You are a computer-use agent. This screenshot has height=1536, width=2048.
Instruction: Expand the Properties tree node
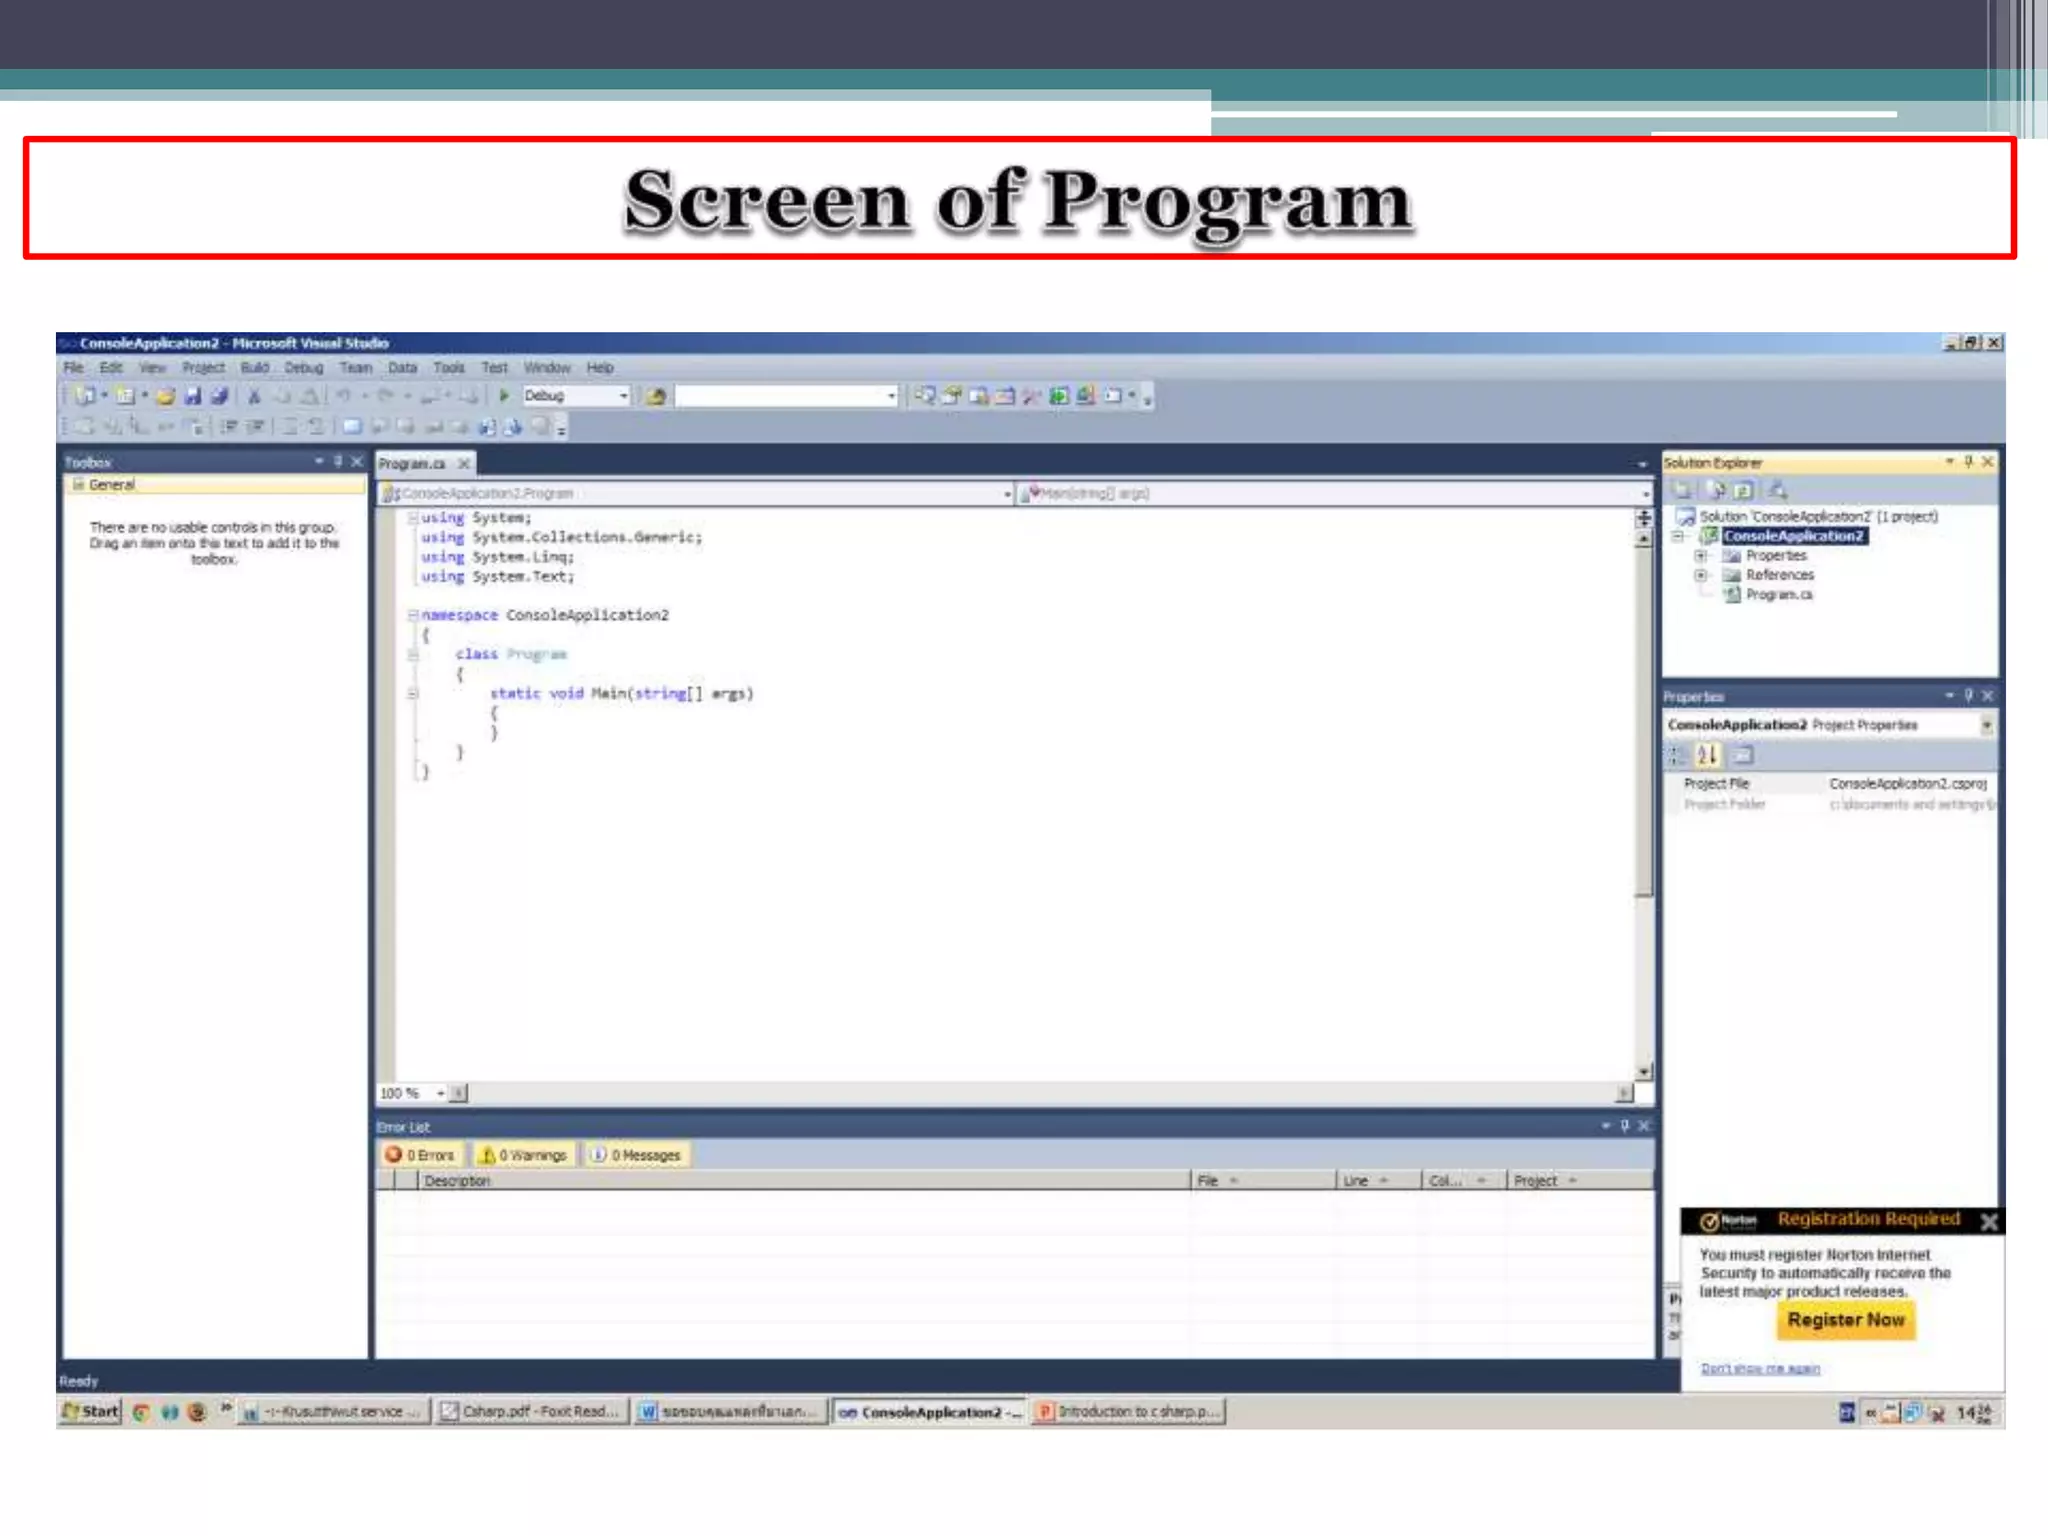click(x=1700, y=555)
